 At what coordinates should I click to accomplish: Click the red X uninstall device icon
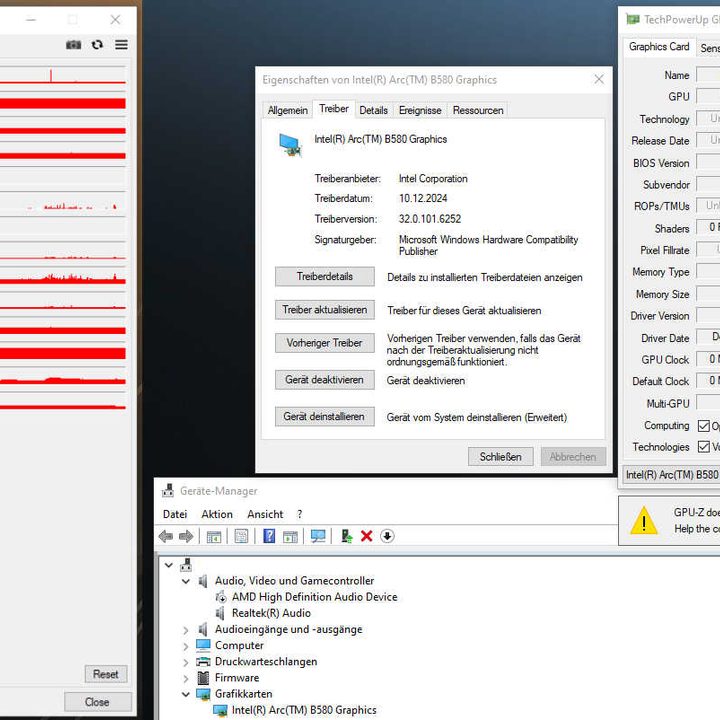click(366, 536)
